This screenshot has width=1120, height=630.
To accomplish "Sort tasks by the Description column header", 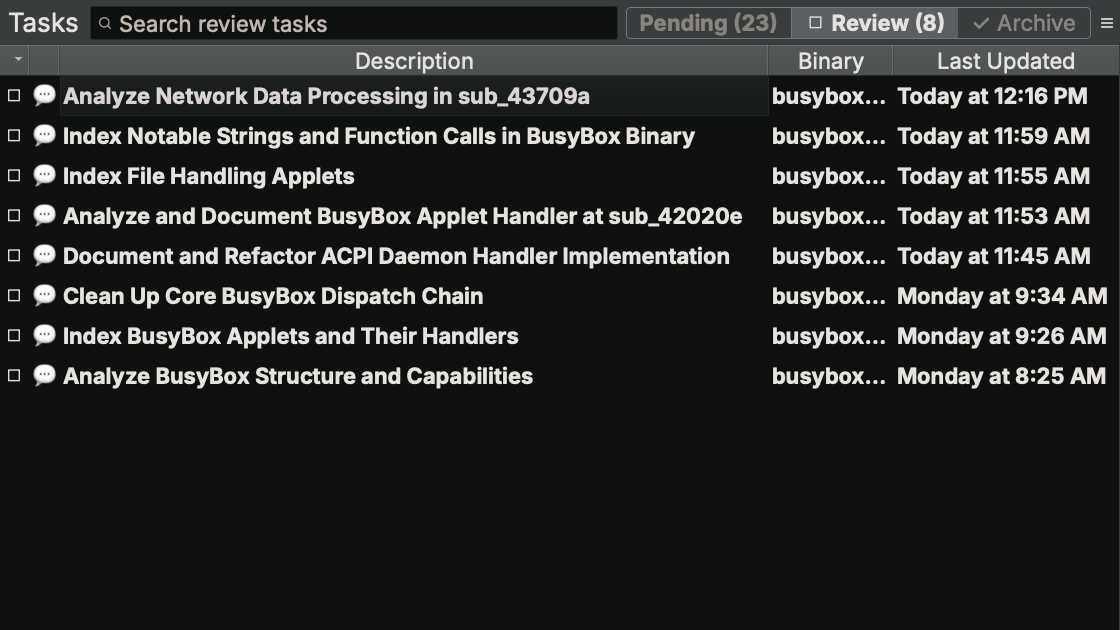I will tap(414, 60).
